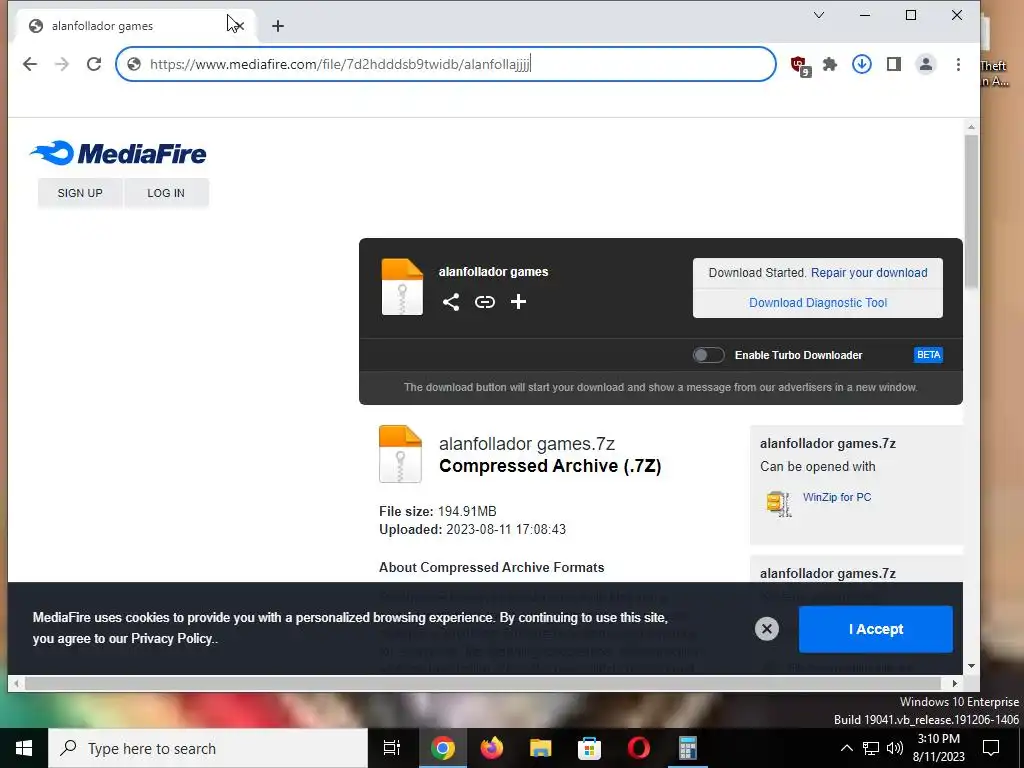
Task: Toggle the browser side panel
Action: click(894, 64)
